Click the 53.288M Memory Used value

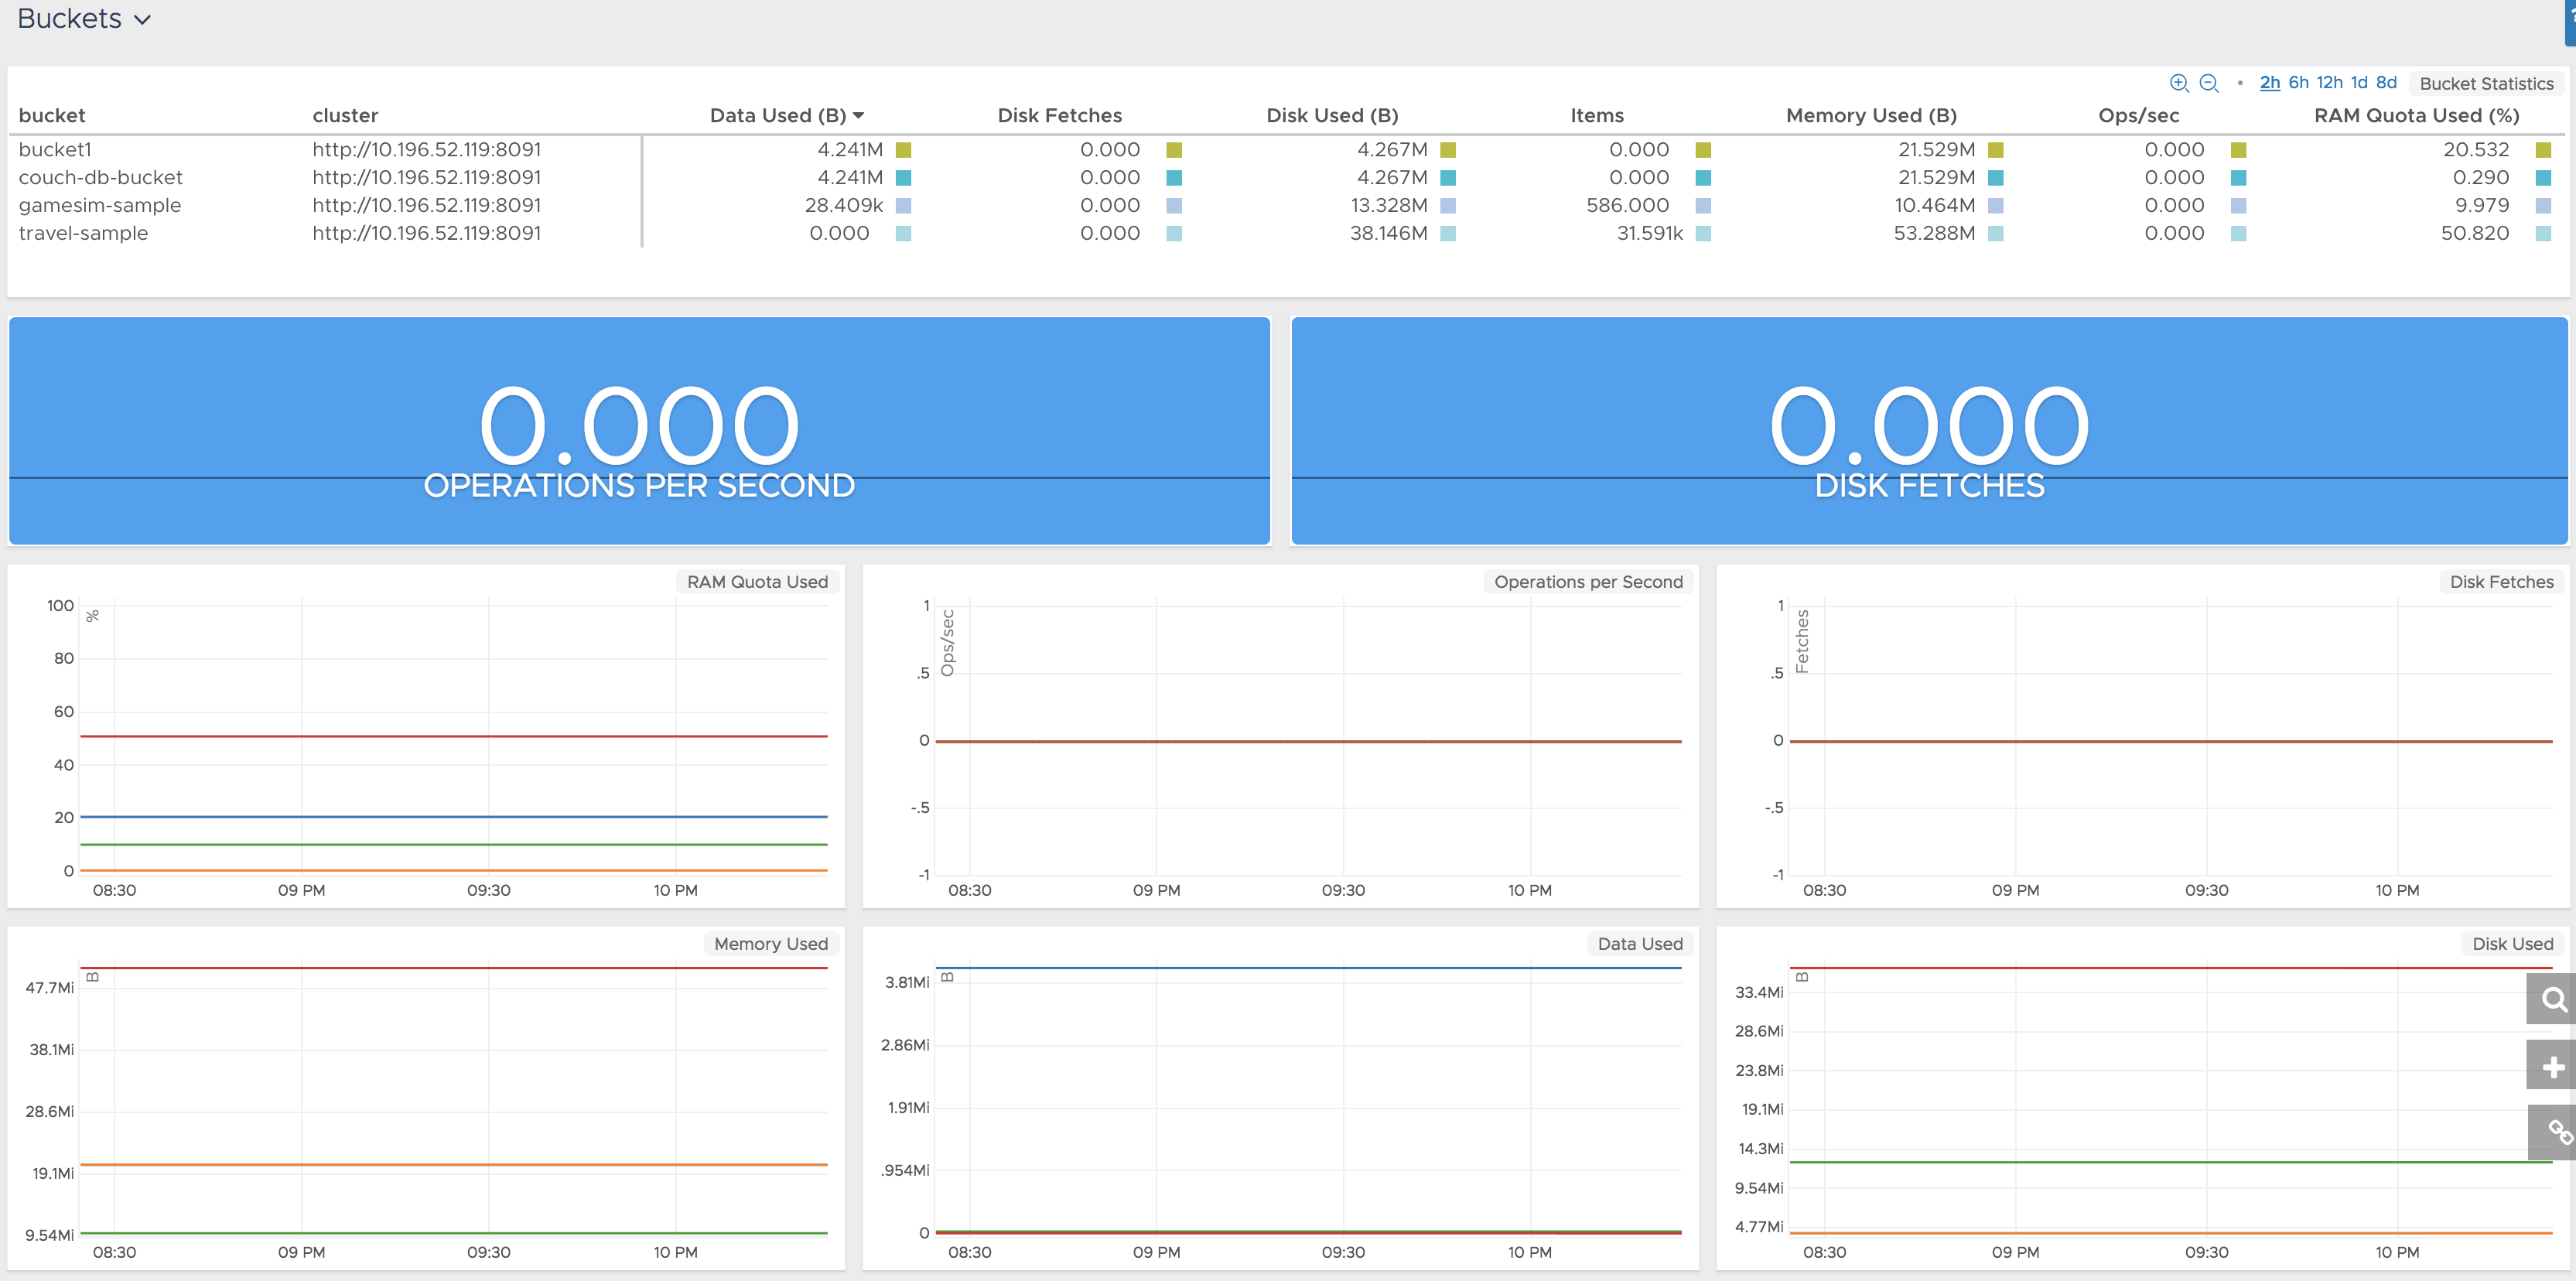pyautogui.click(x=1933, y=234)
